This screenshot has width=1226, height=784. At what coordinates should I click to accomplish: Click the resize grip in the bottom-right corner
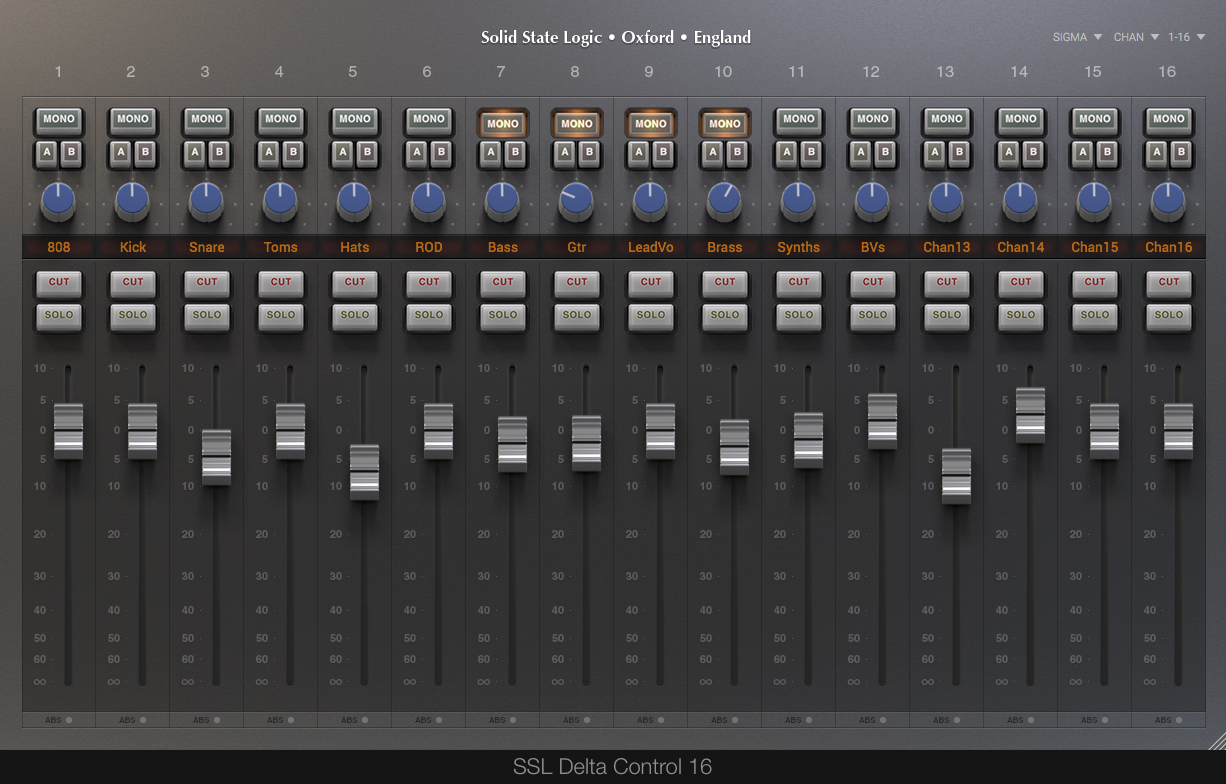tap(1216, 740)
